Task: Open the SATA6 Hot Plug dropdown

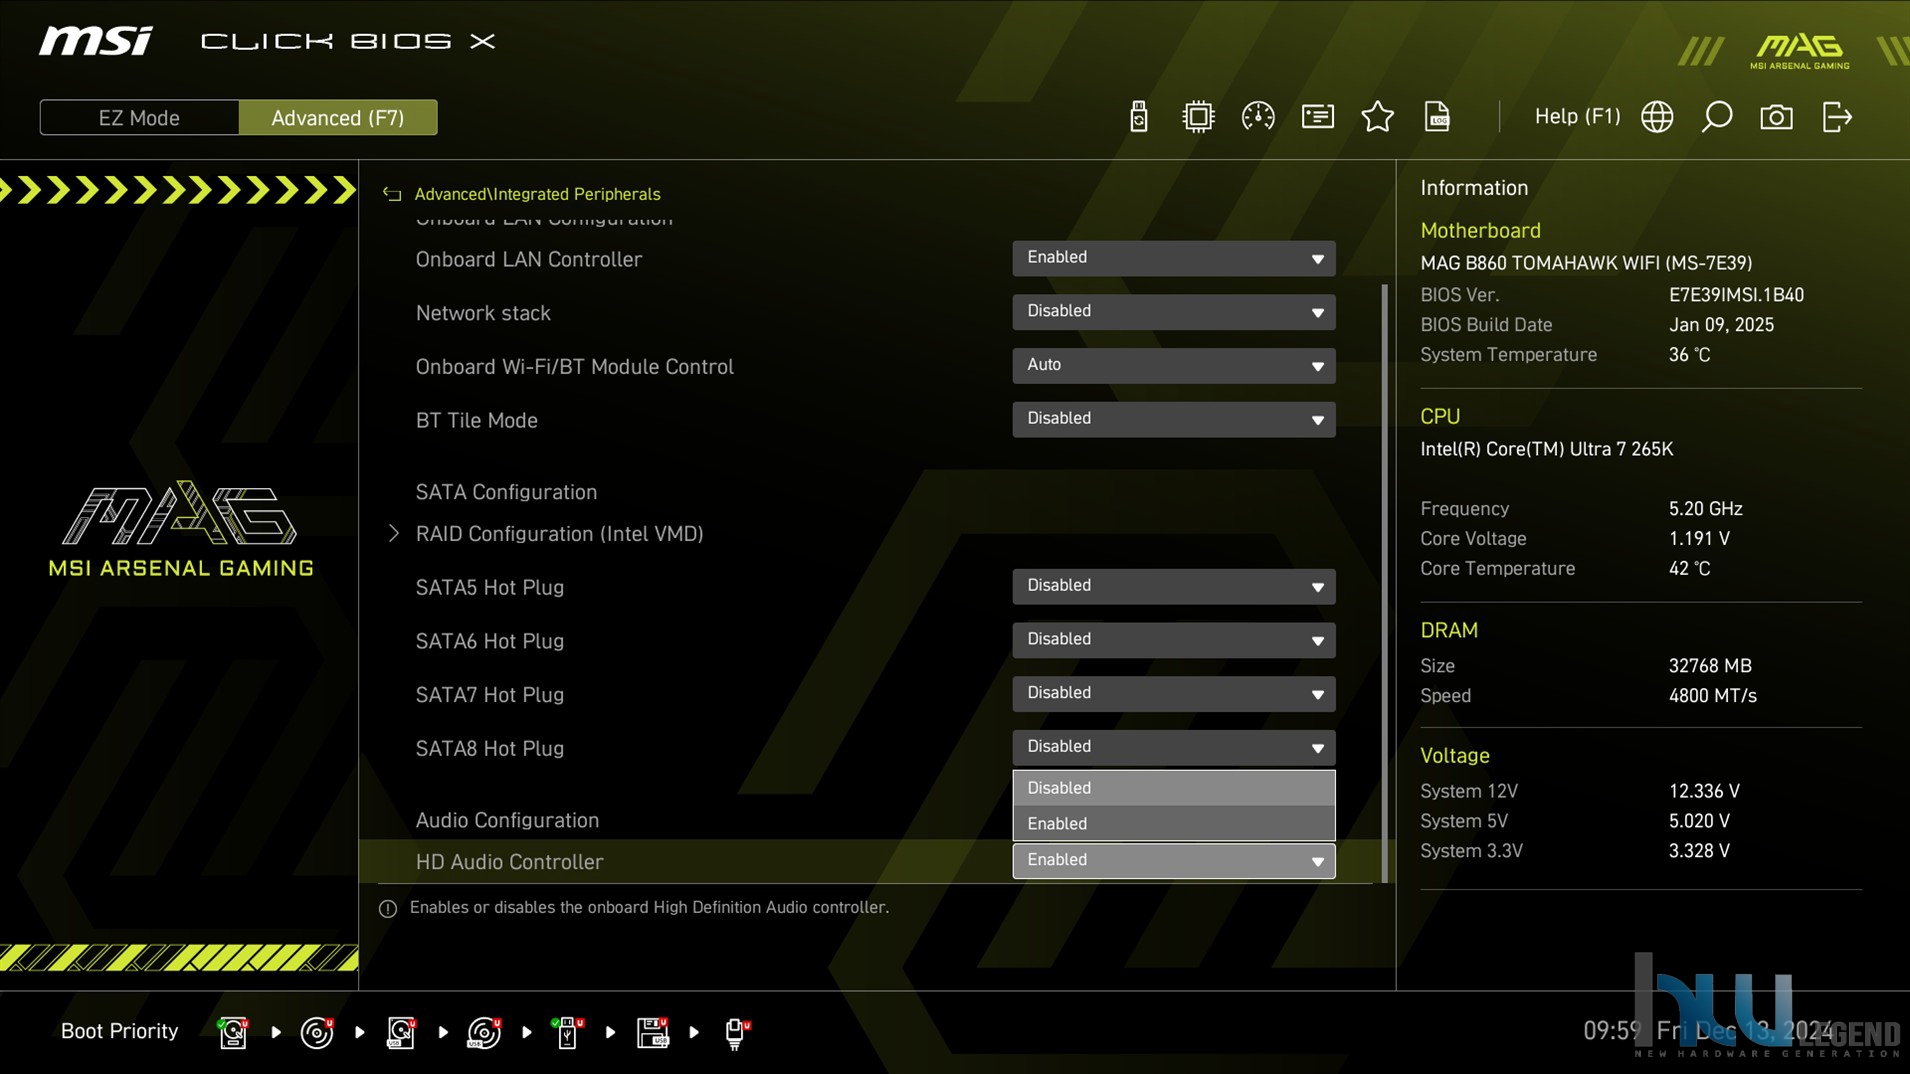Action: 1173,641
